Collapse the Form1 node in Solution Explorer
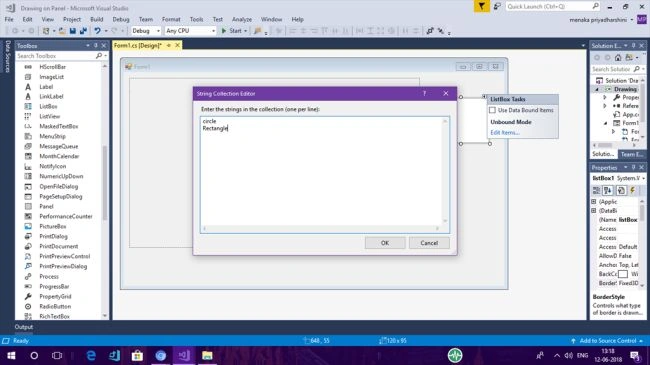The height and width of the screenshot is (365, 650). click(x=605, y=123)
